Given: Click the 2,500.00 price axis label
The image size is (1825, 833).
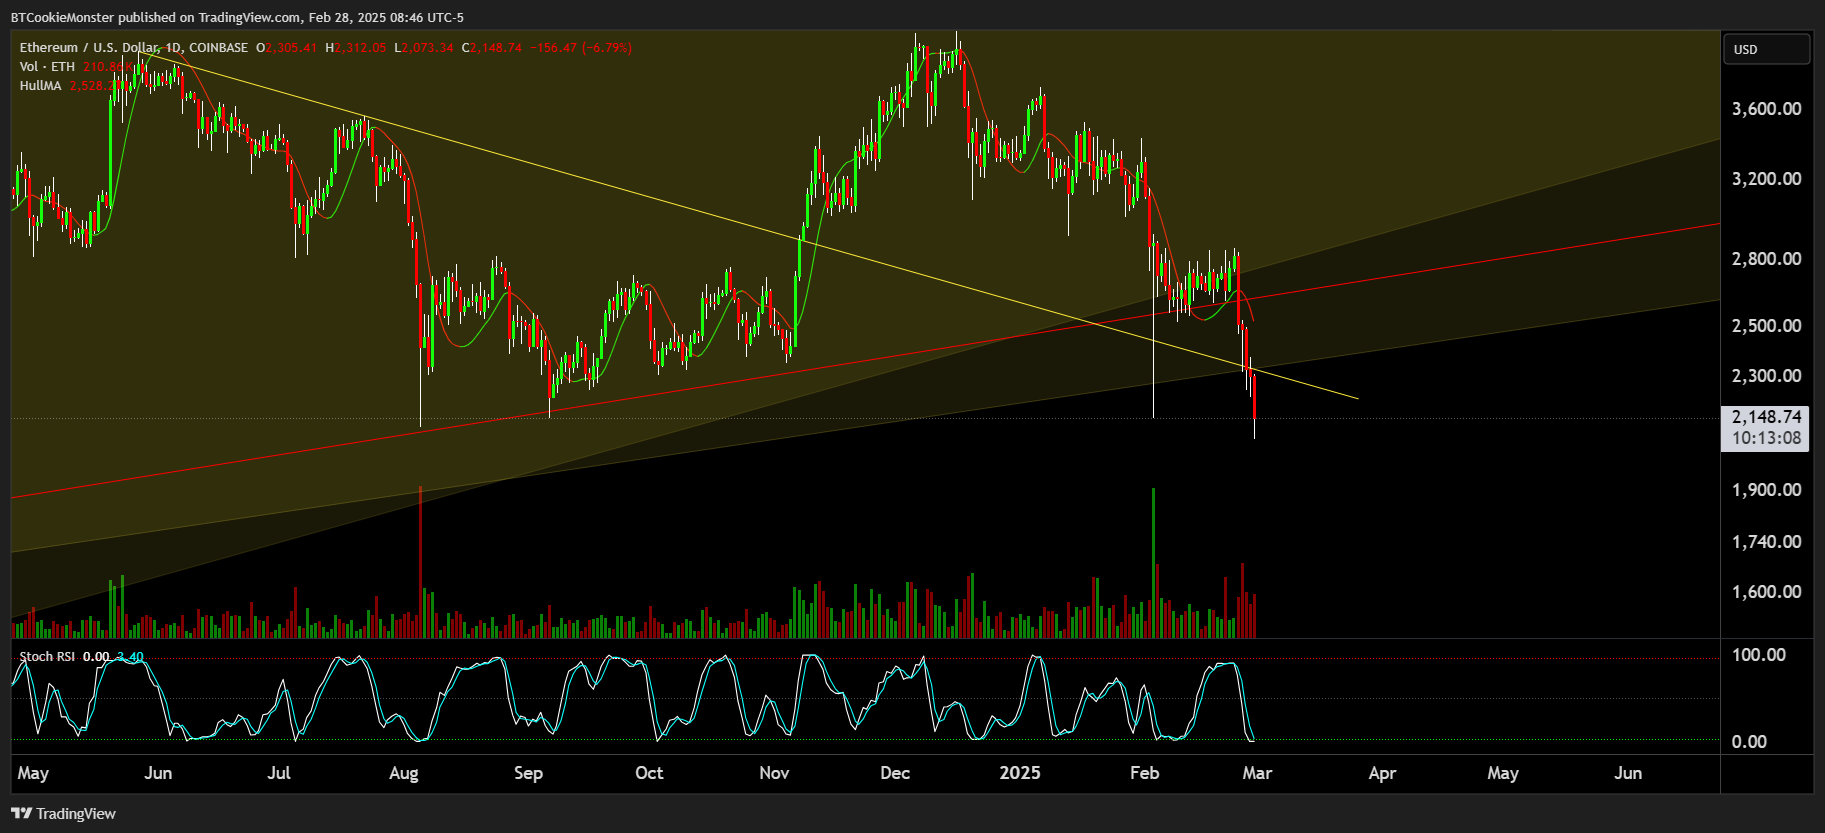Looking at the screenshot, I should click(1766, 326).
